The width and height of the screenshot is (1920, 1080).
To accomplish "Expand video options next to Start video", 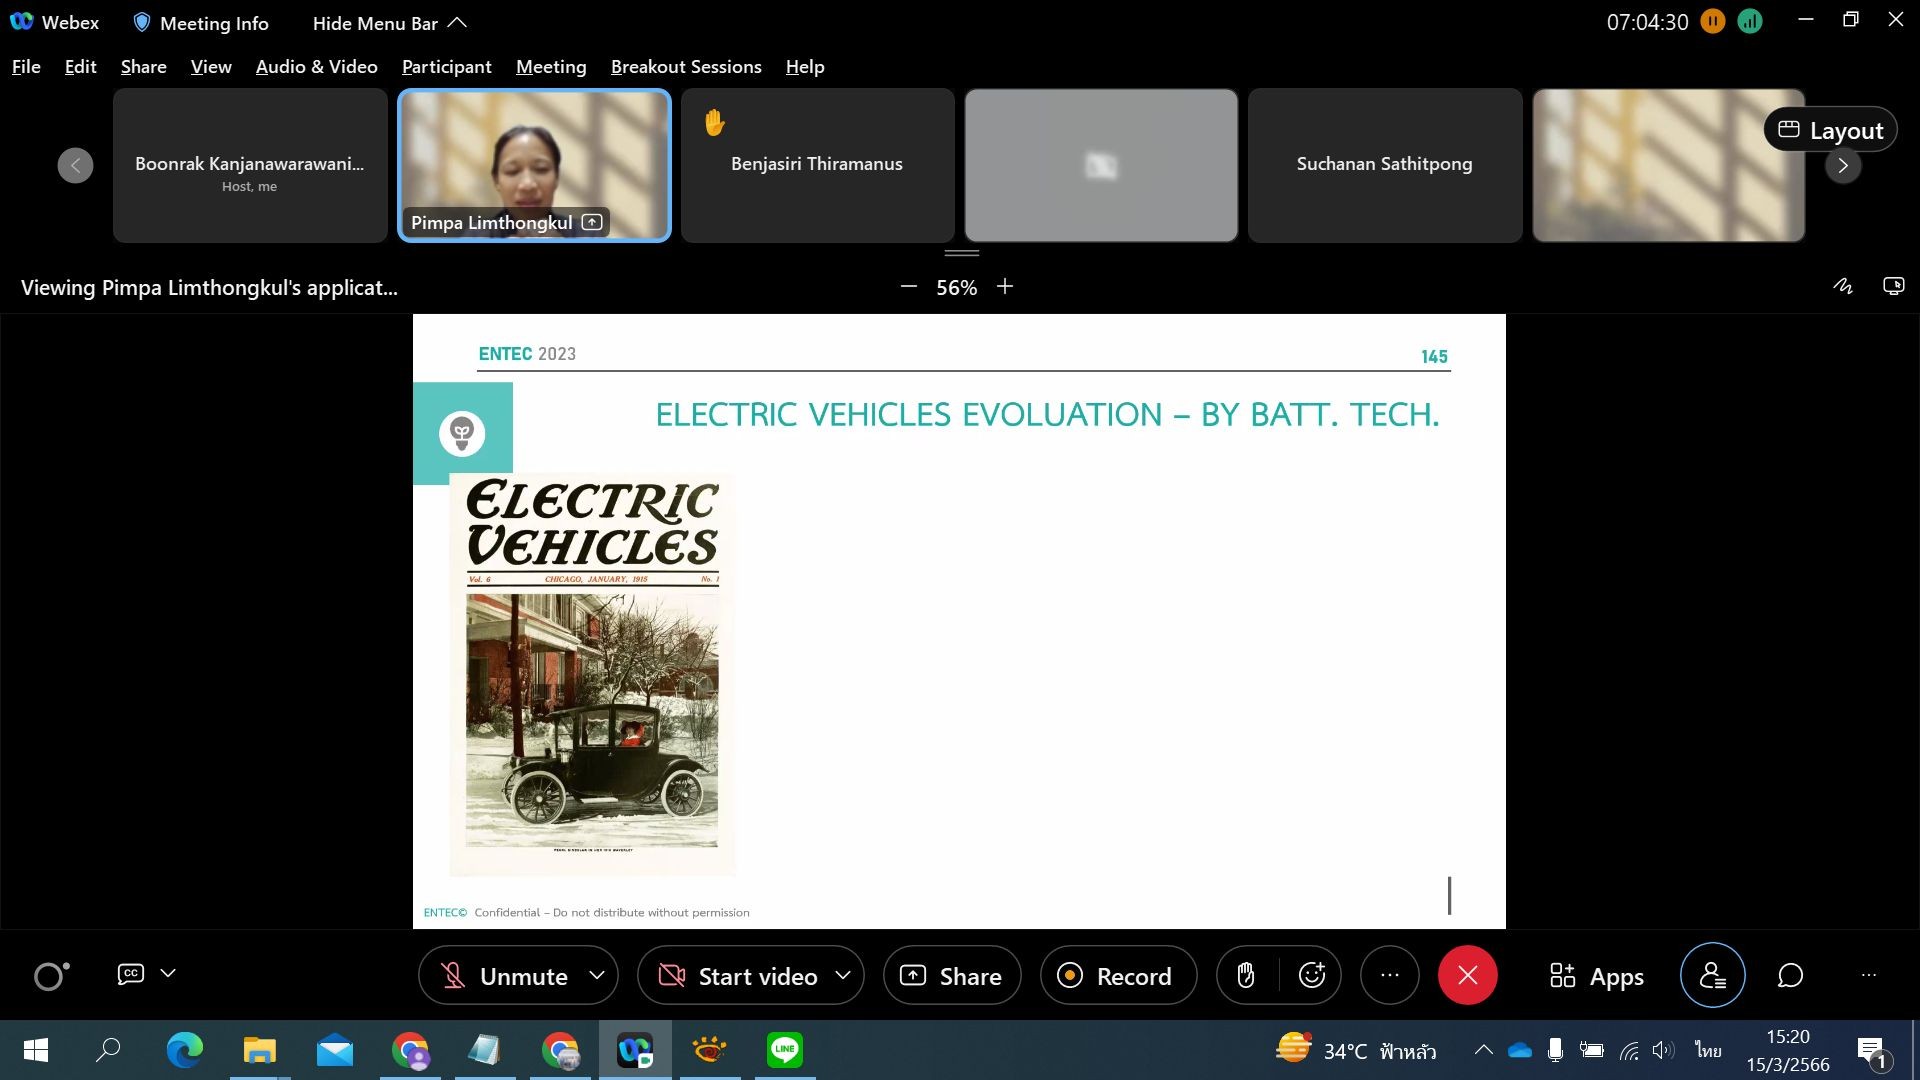I will coord(843,975).
